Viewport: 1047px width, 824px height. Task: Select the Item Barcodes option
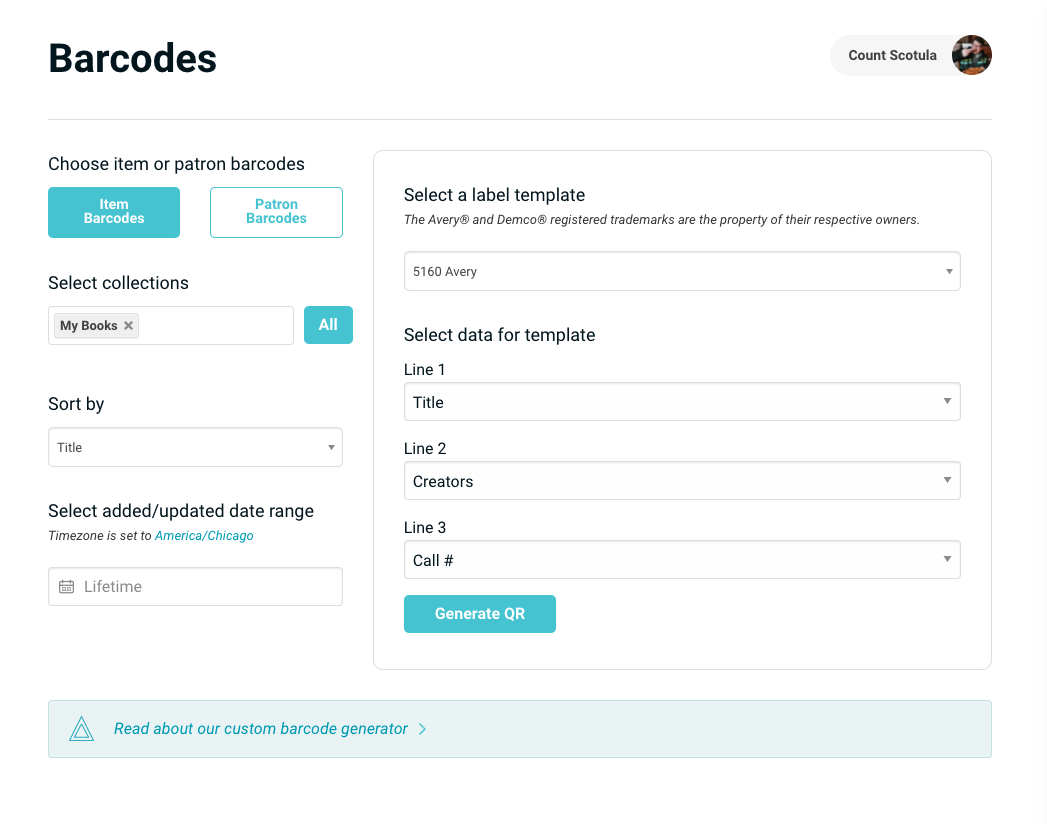point(114,212)
